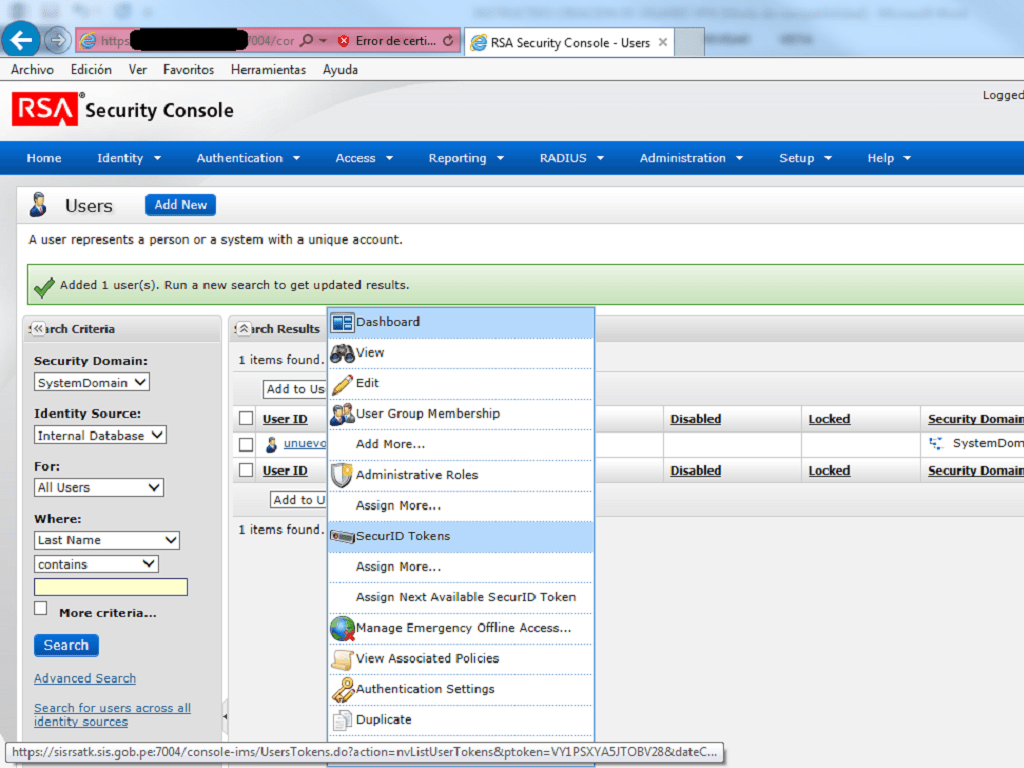This screenshot has height=768, width=1024.
Task: Open the Last Name field dropdown
Action: 107,540
